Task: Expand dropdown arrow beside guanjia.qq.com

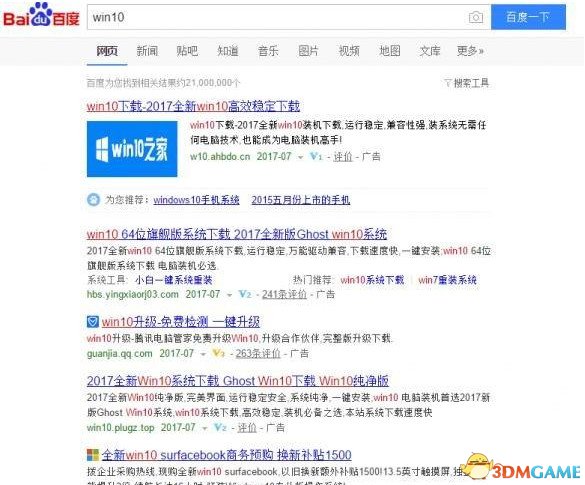Action: [x=203, y=354]
